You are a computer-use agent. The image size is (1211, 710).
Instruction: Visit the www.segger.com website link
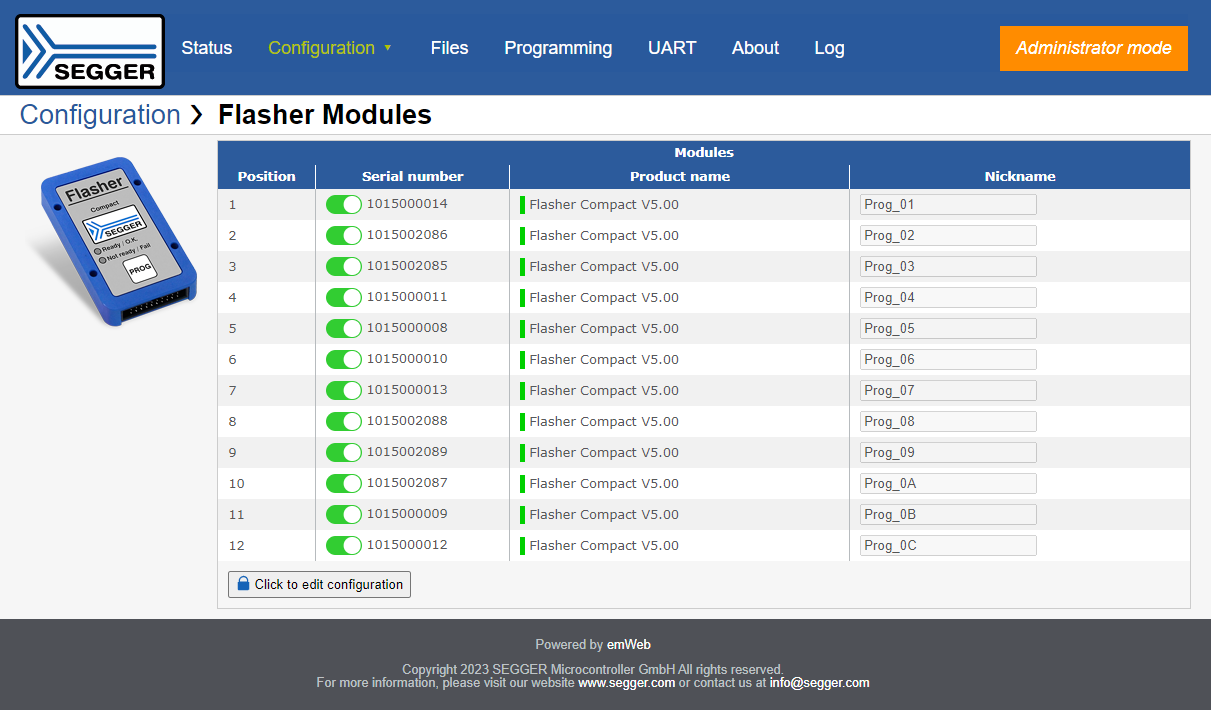[x=626, y=683]
